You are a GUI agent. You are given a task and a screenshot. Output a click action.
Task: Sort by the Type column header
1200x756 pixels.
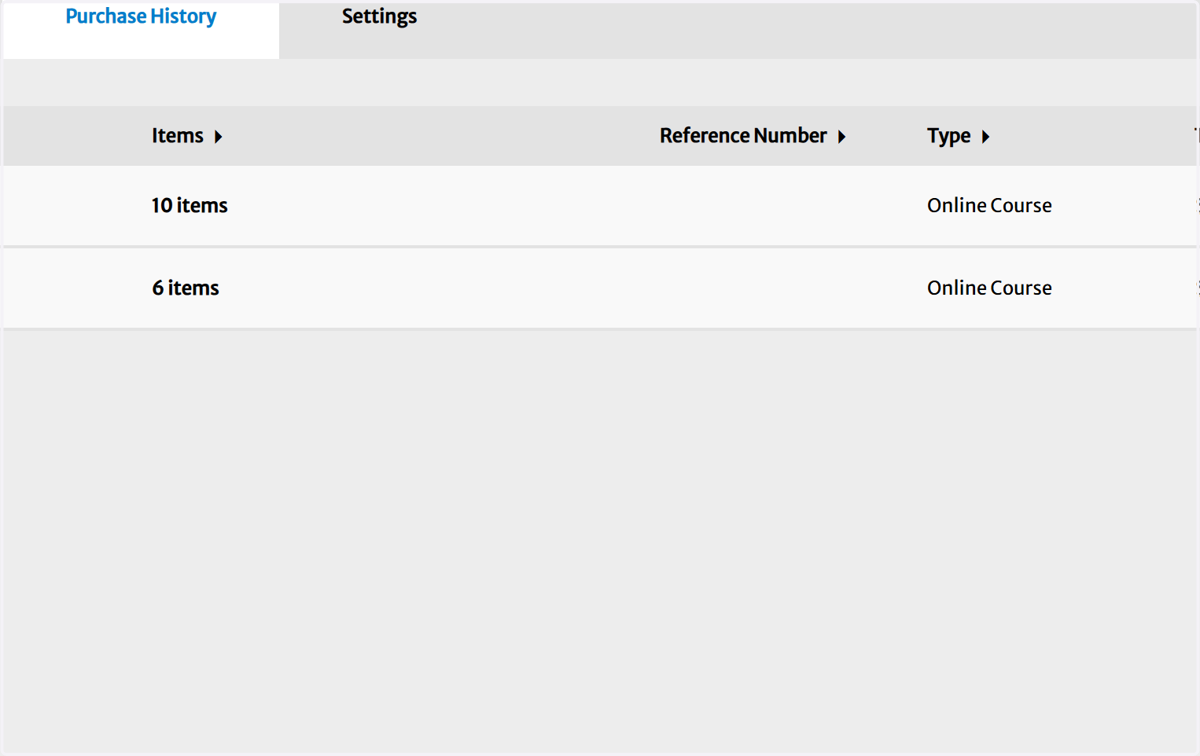pos(949,136)
